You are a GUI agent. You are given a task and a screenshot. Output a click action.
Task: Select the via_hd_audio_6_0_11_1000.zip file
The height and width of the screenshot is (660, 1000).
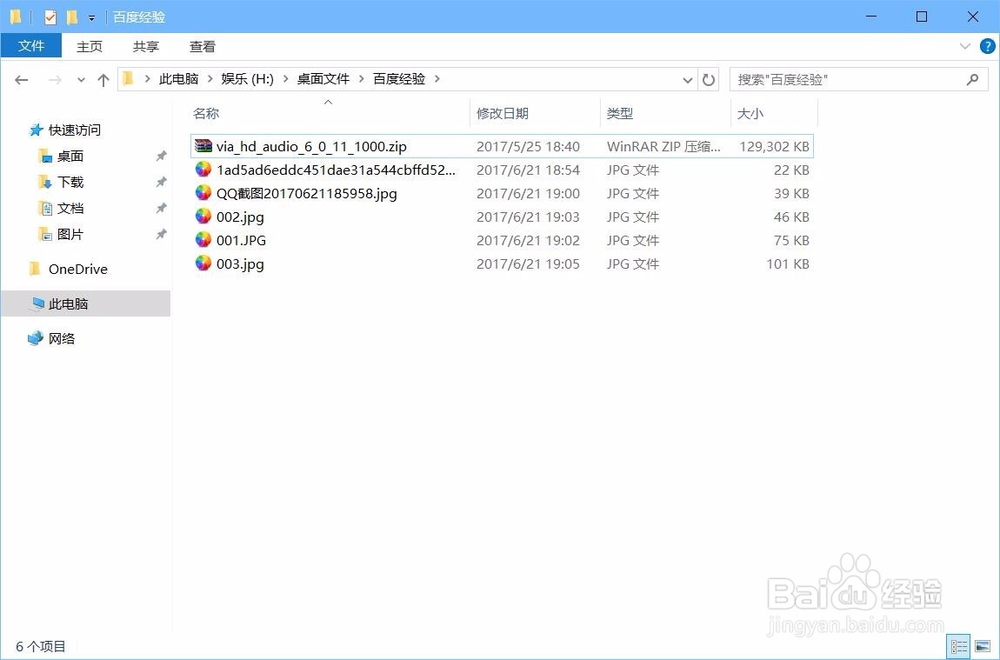[310, 146]
